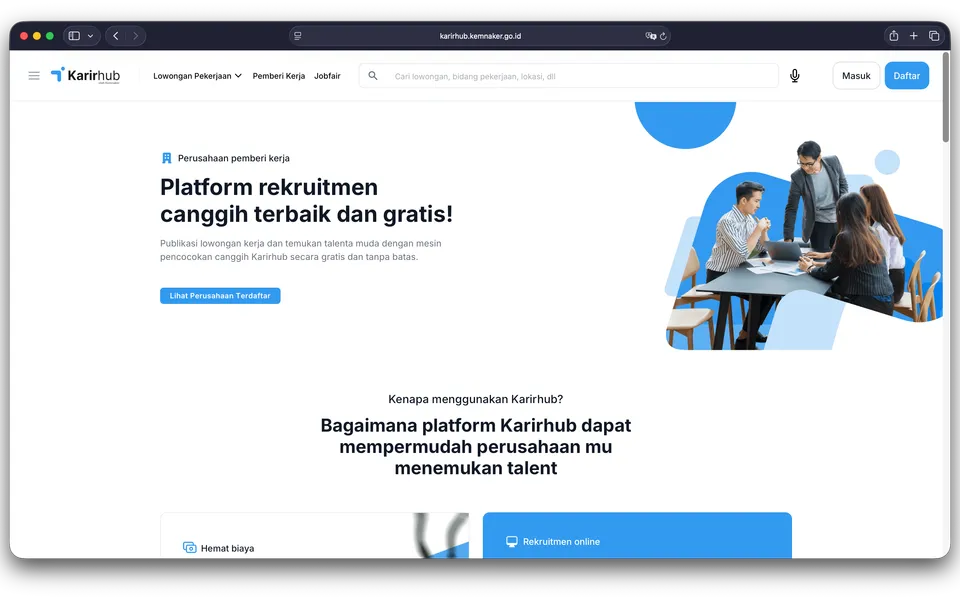Open the sidebar options chevron in Safari
The width and height of the screenshot is (960, 600).
(91, 36)
